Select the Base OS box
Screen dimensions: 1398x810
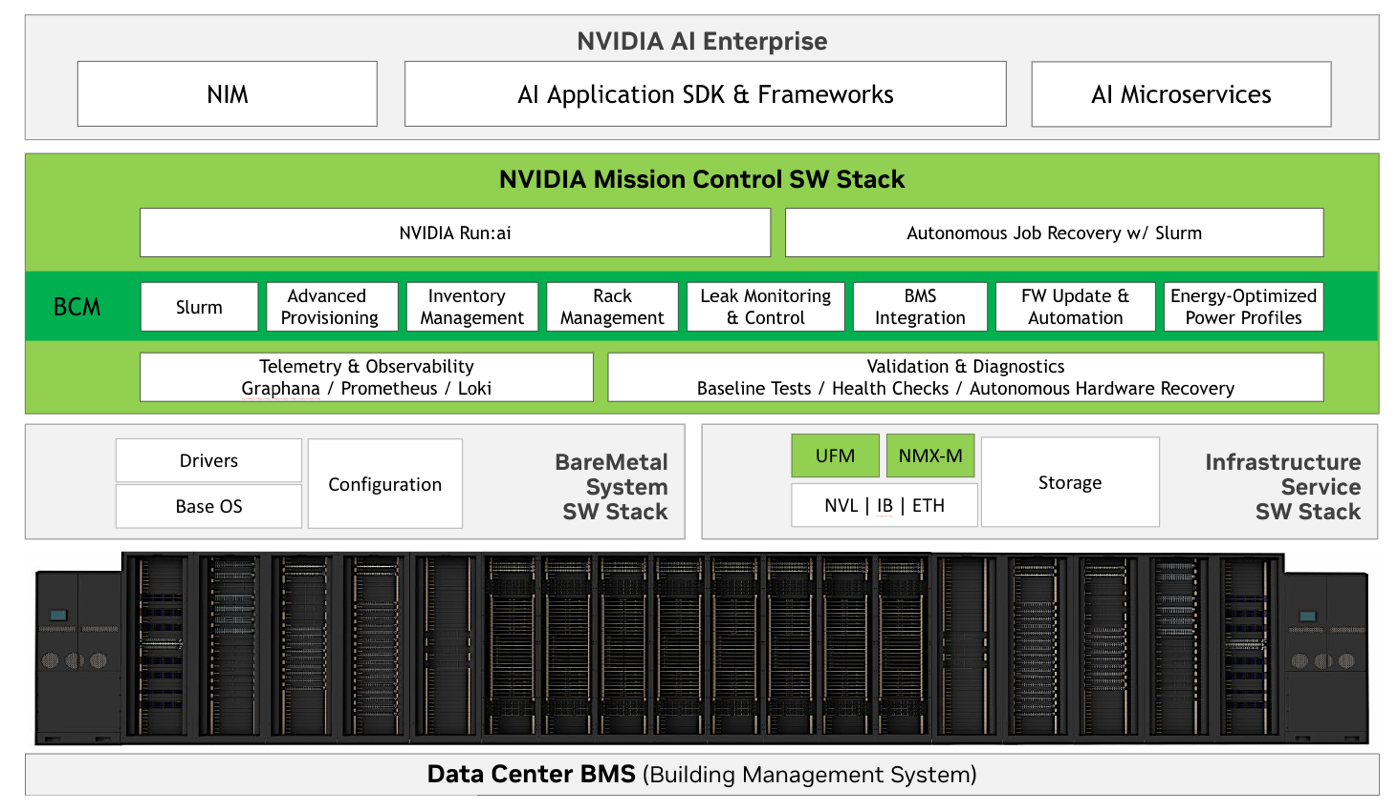tap(208, 506)
